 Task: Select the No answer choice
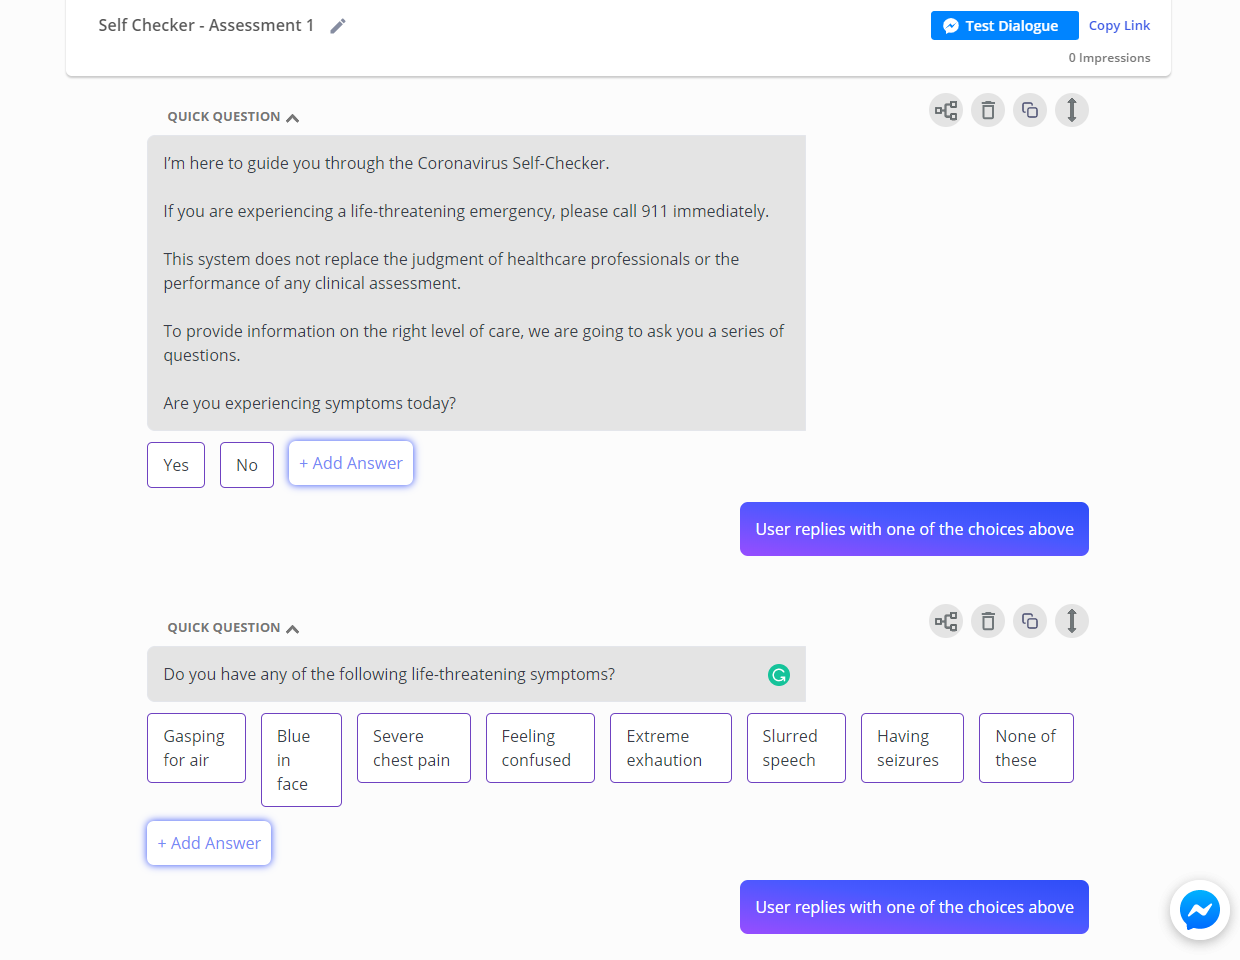[246, 465]
